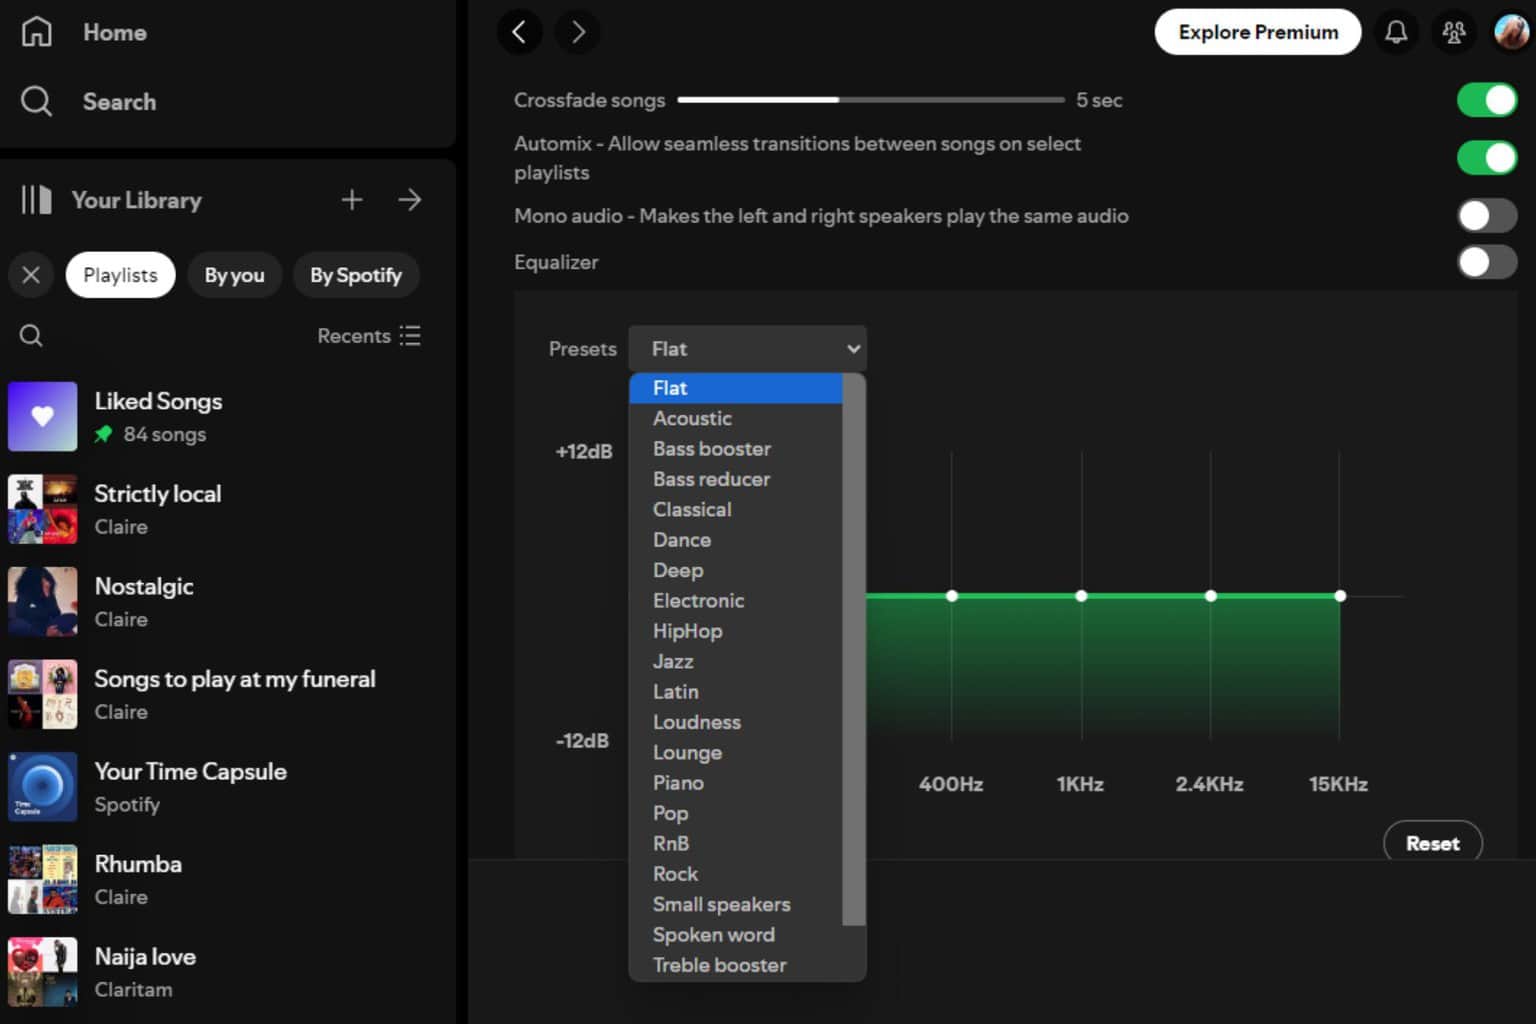Filter library with By you chip
The image size is (1536, 1024).
tap(234, 275)
